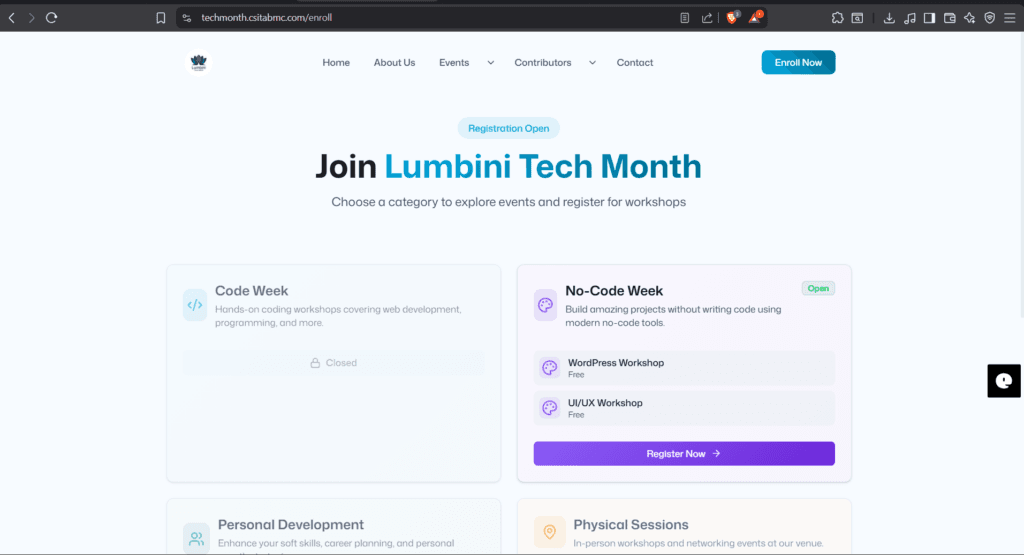Click the share page icon
The width and height of the screenshot is (1024, 555).
[x=707, y=18]
